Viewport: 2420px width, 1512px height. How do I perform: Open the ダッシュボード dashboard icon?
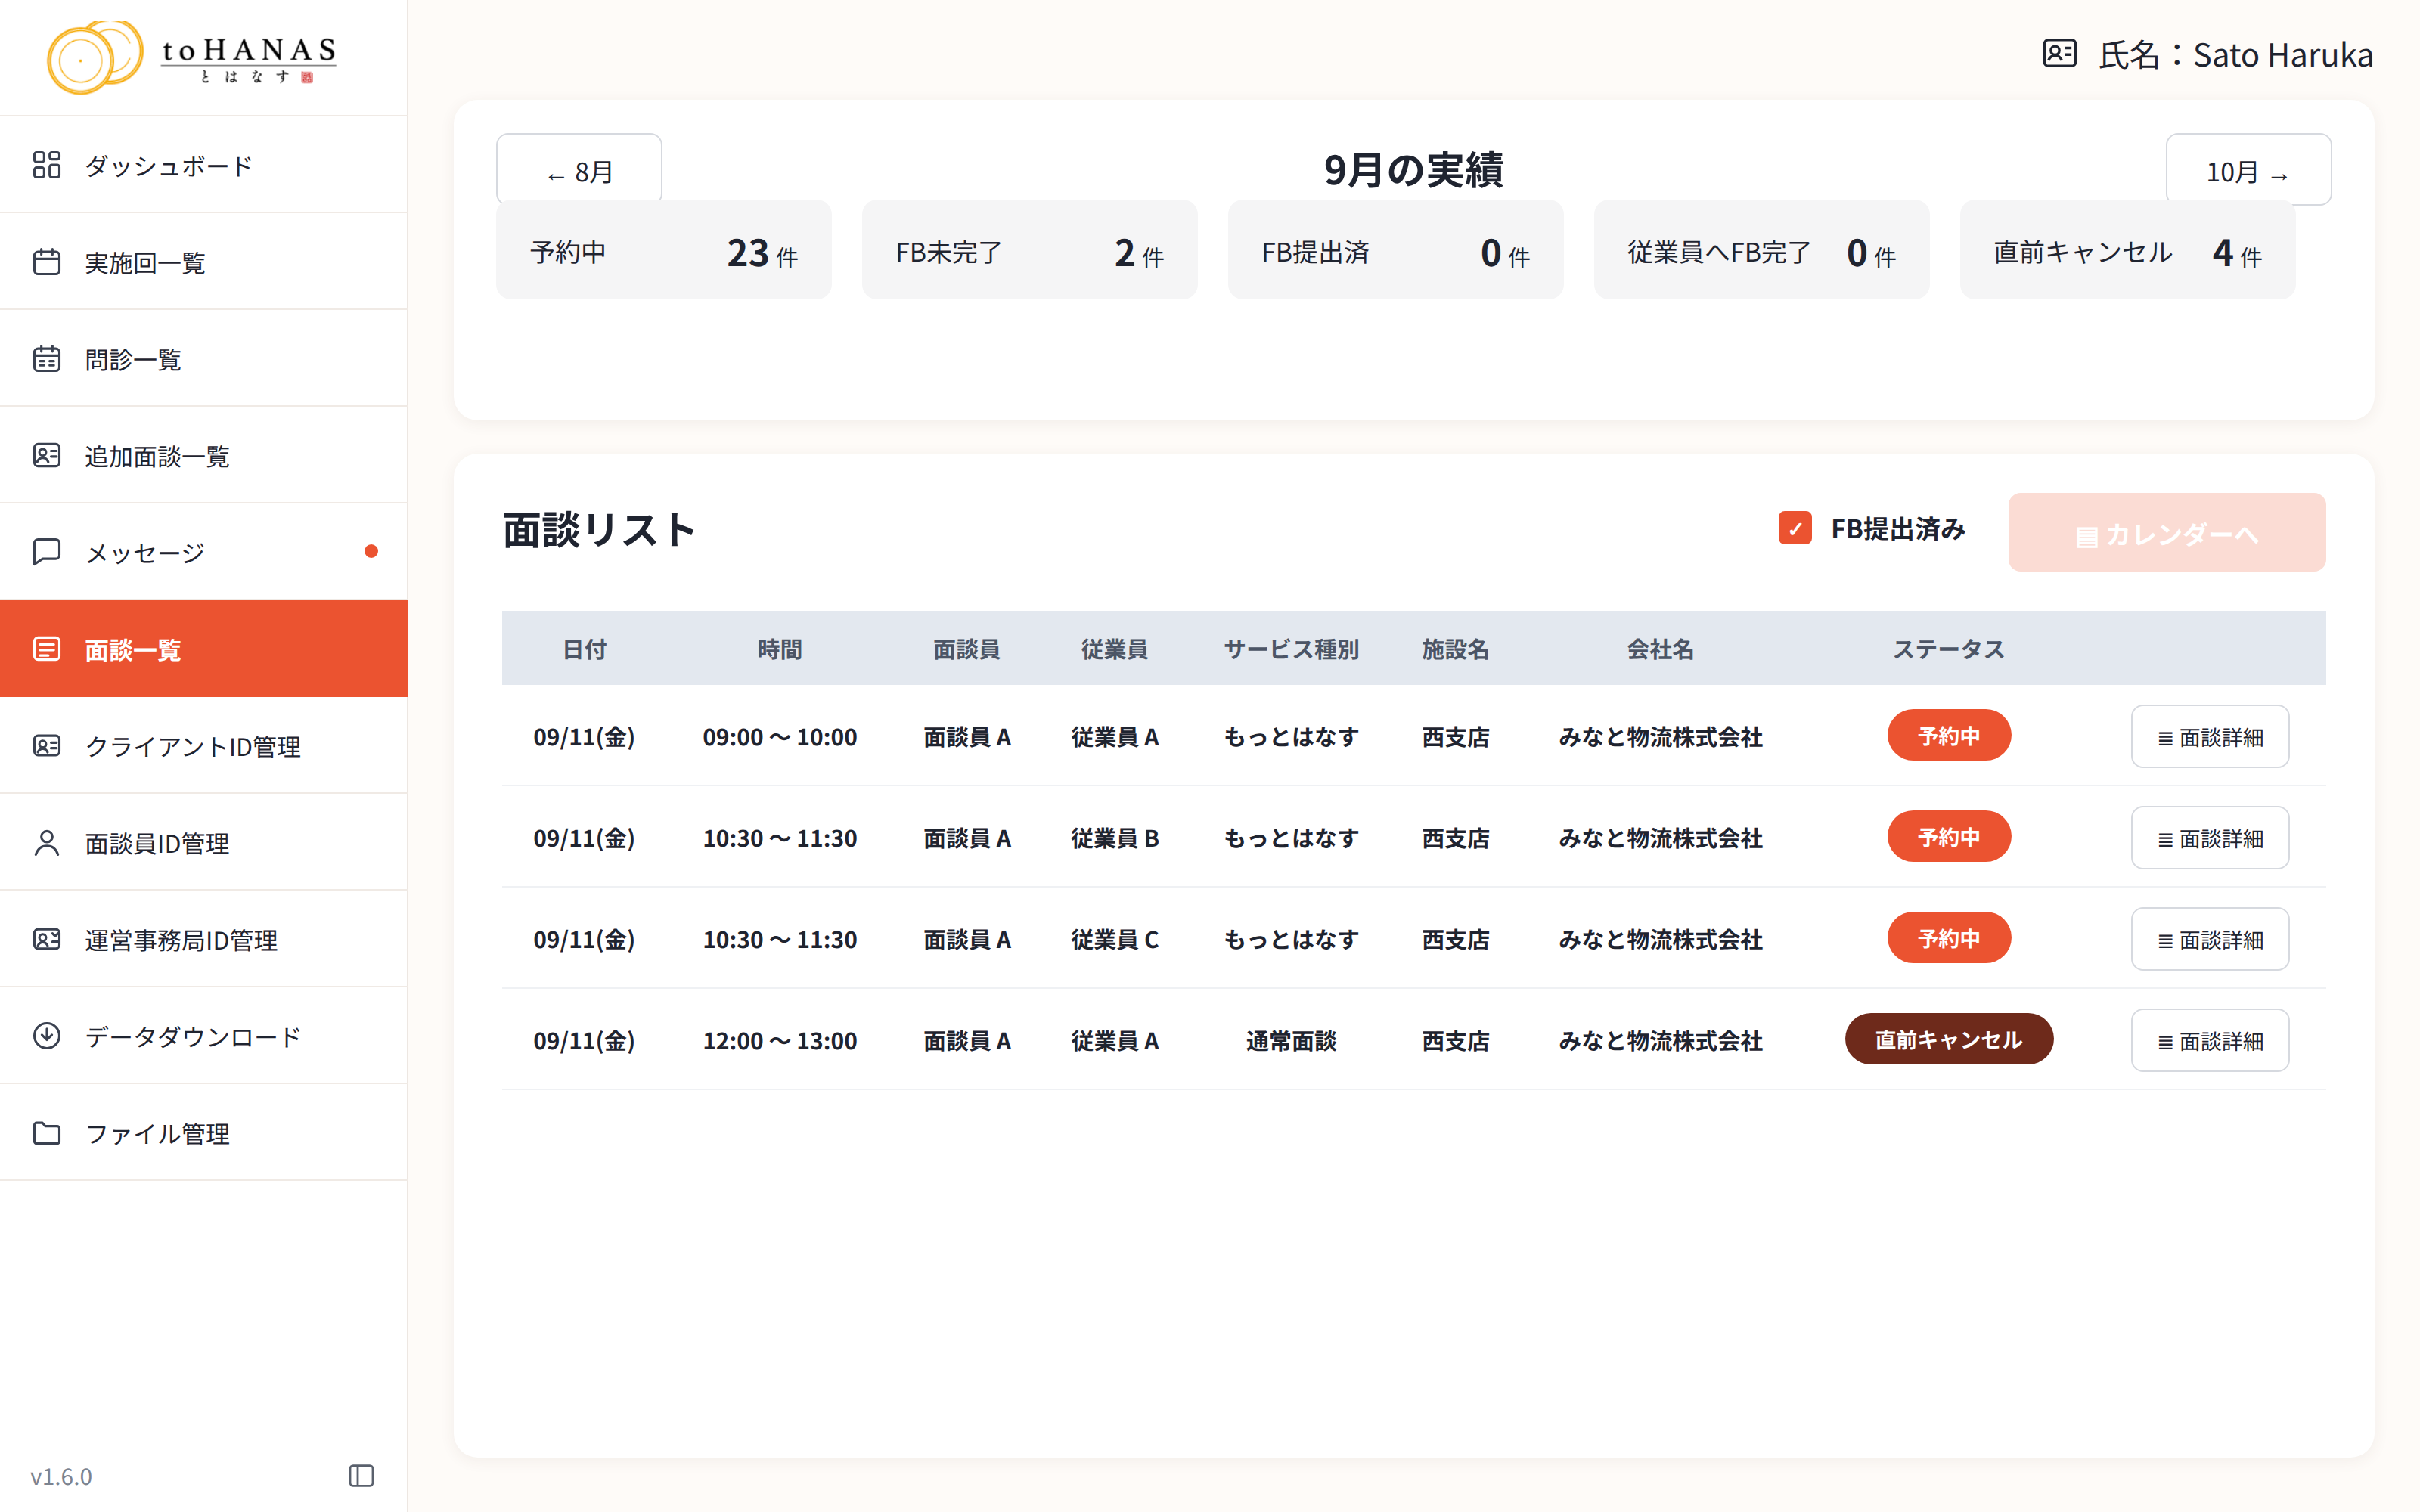pos(46,165)
